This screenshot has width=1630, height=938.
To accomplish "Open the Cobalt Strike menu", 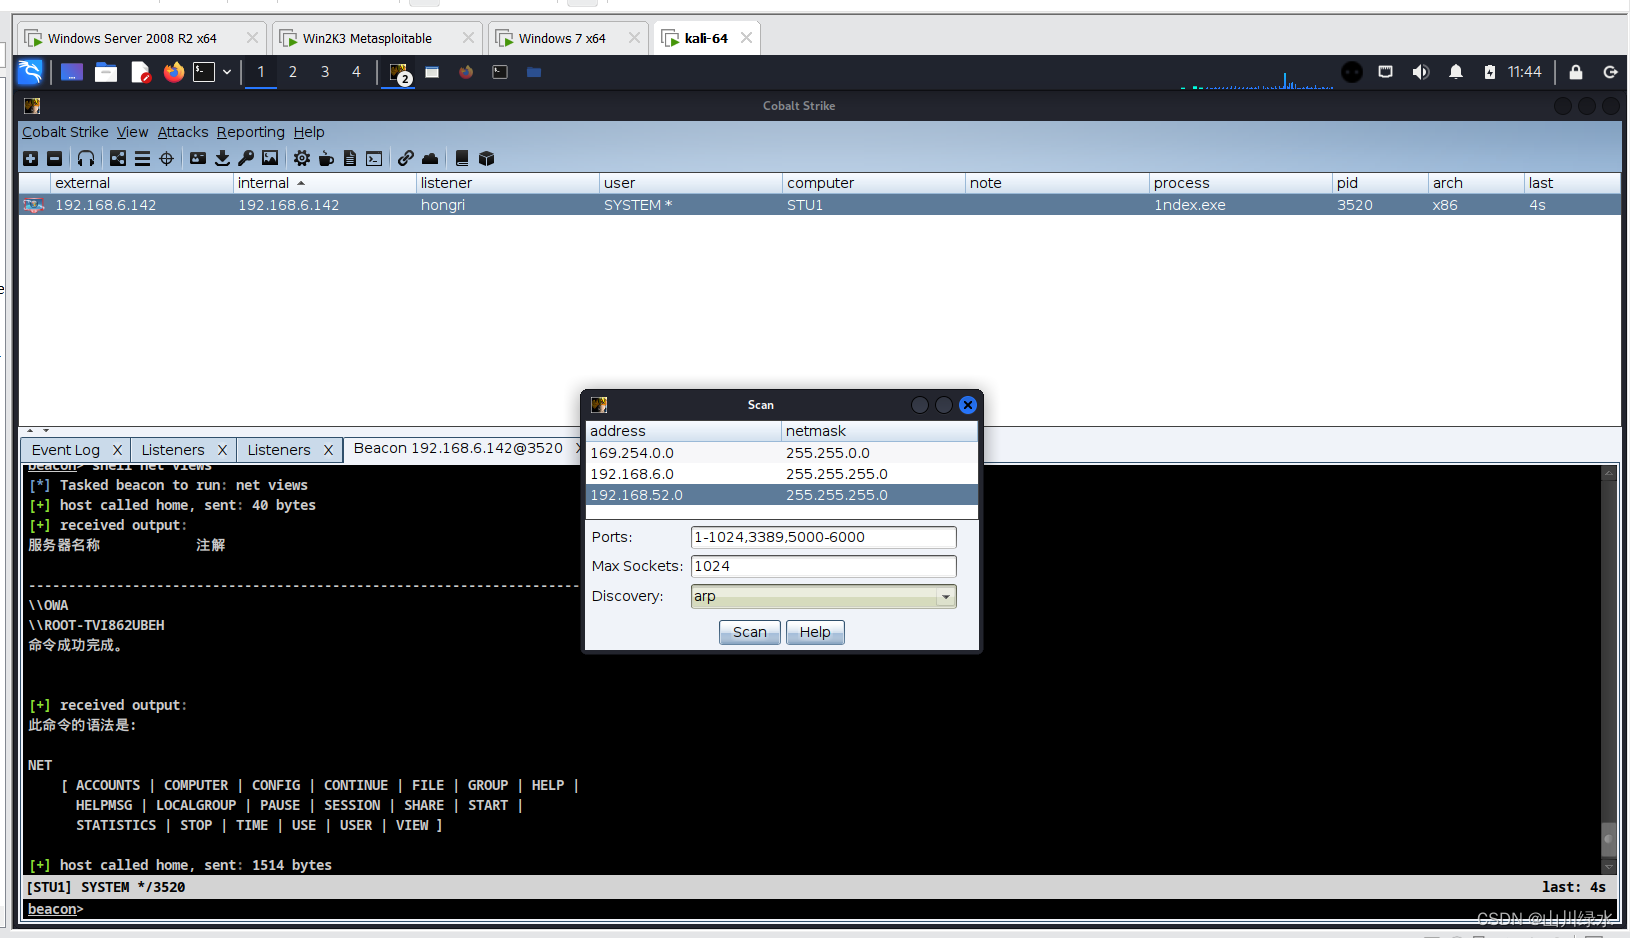I will [65, 132].
